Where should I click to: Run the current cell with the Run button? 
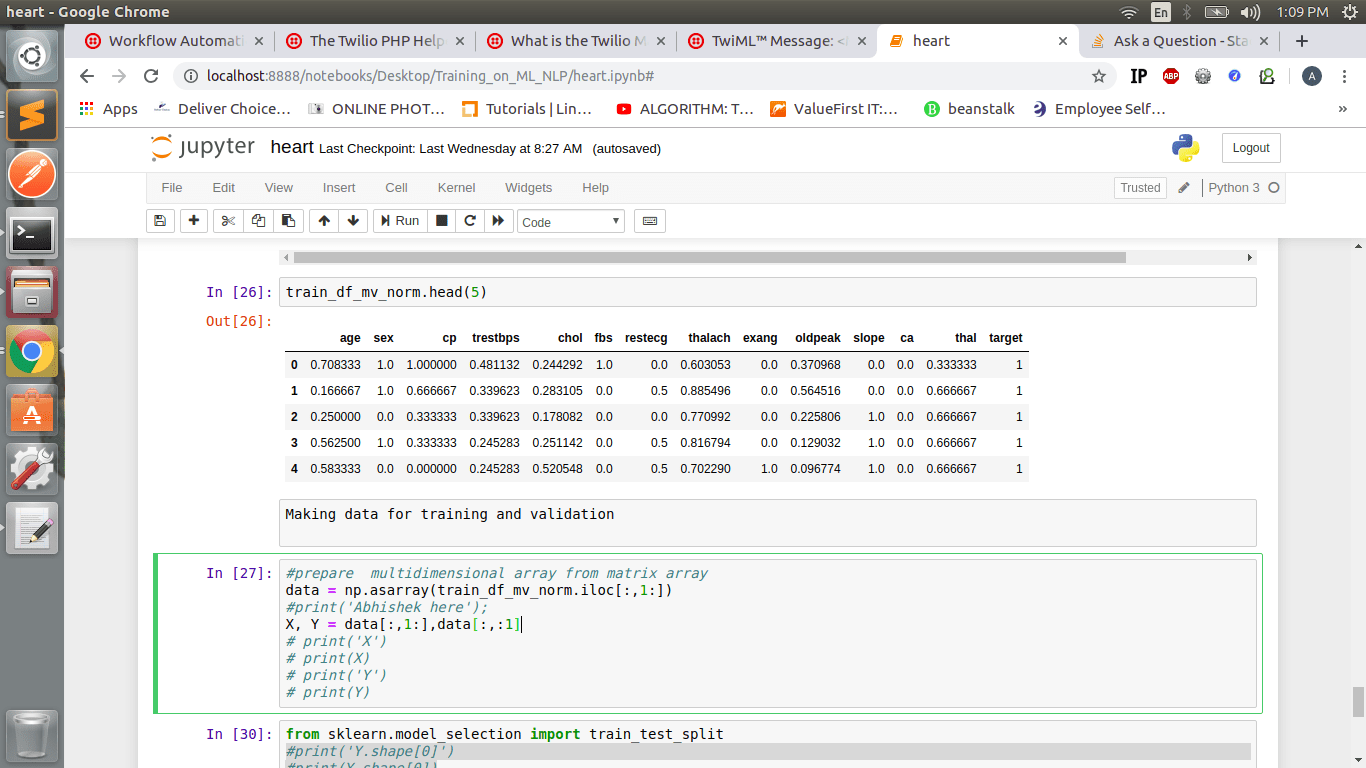click(399, 221)
